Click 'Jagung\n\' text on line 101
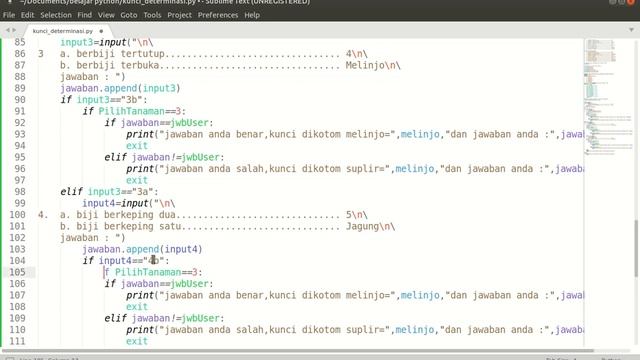640x360 pixels. click(370, 226)
